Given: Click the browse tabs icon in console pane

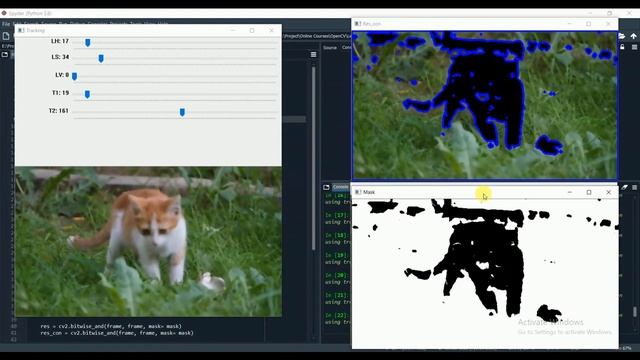Looking at the screenshot, I should [326, 187].
